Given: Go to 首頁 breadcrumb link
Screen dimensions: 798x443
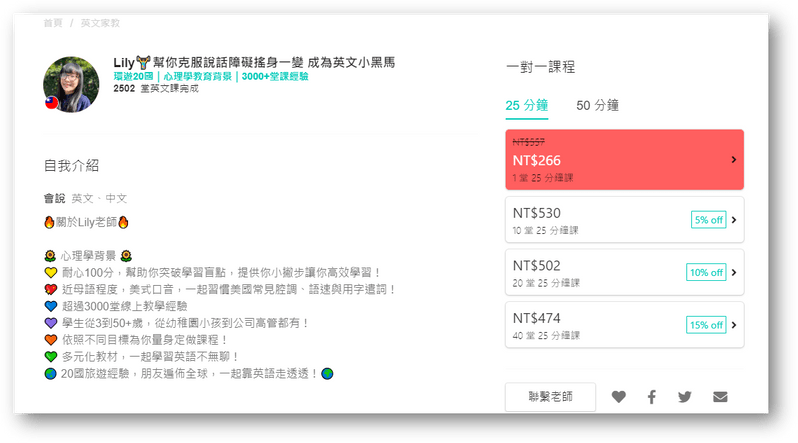Looking at the screenshot, I should click(x=53, y=22).
